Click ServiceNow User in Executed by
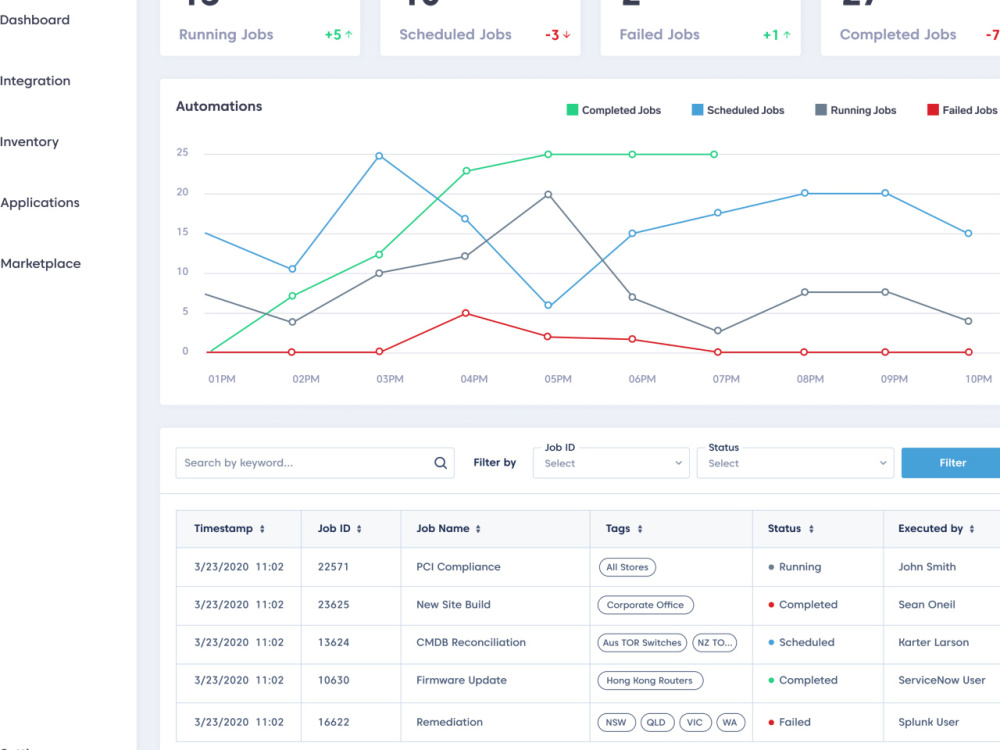Screen dimensions: 1000x750 (941, 680)
